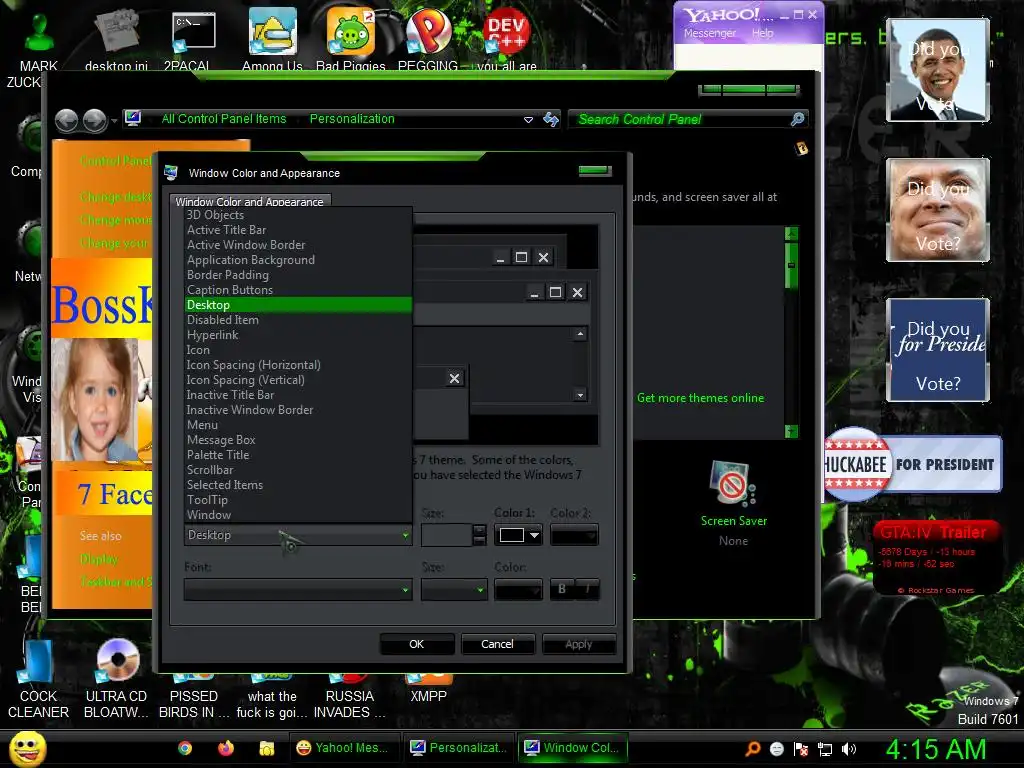This screenshot has width=1024, height=768.
Task: Choose Active Title Bar in the list
Action: 298,230
